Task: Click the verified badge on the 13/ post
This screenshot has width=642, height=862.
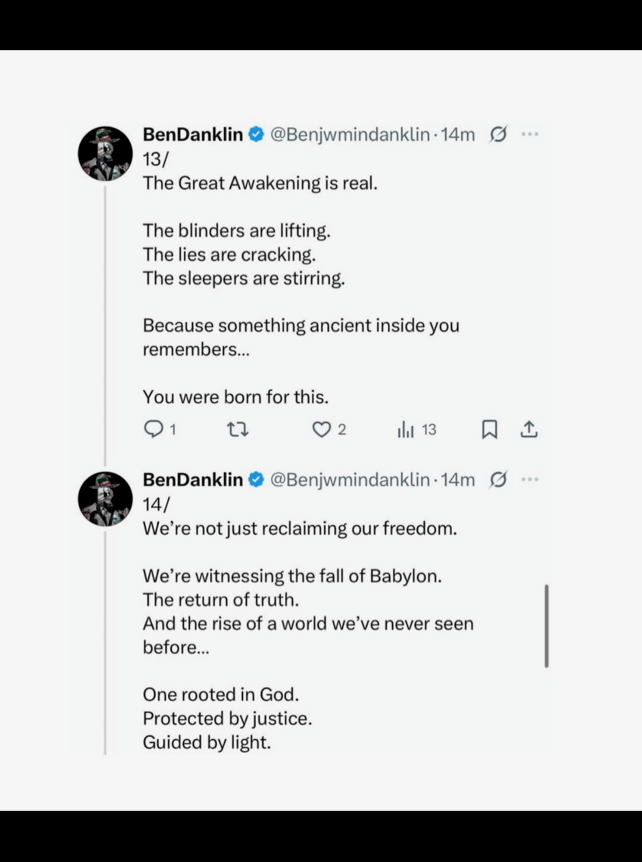Action: pos(256,135)
